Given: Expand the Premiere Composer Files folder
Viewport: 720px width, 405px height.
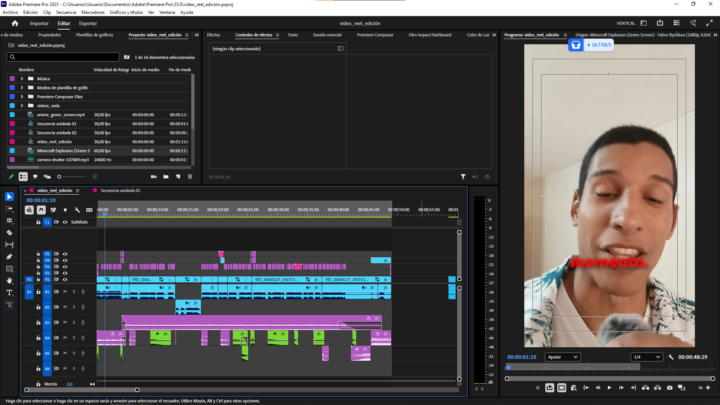Looking at the screenshot, I should point(21,96).
